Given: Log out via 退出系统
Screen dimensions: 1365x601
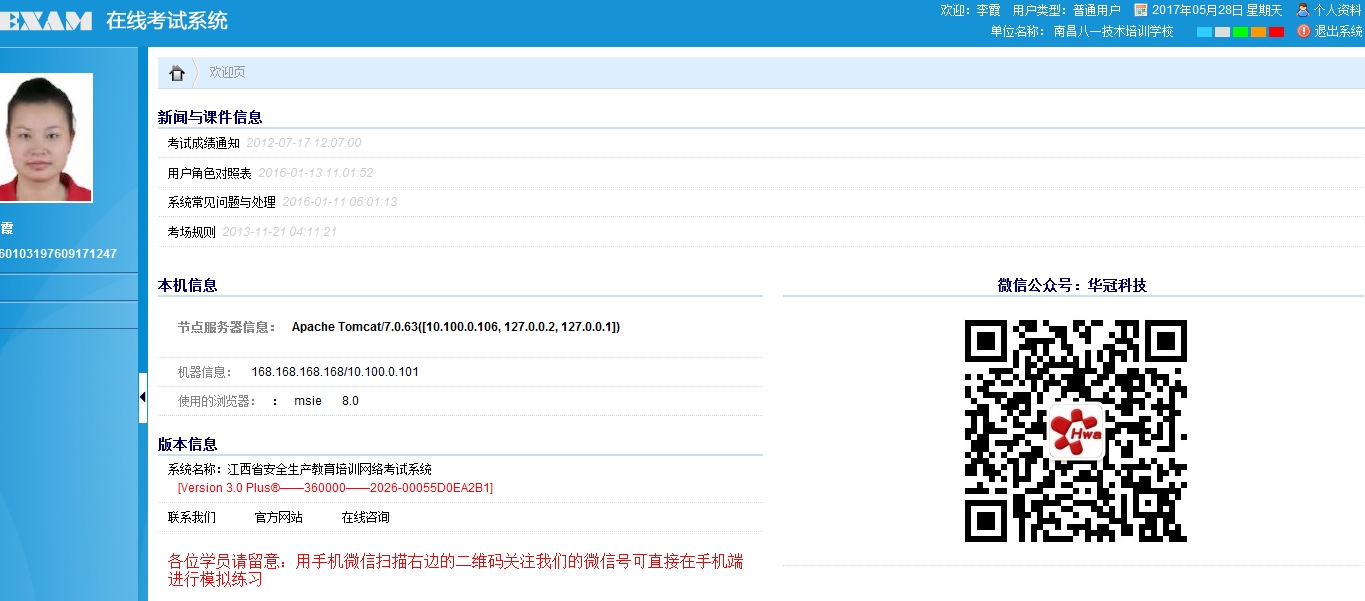Looking at the screenshot, I should (x=1338, y=31).
